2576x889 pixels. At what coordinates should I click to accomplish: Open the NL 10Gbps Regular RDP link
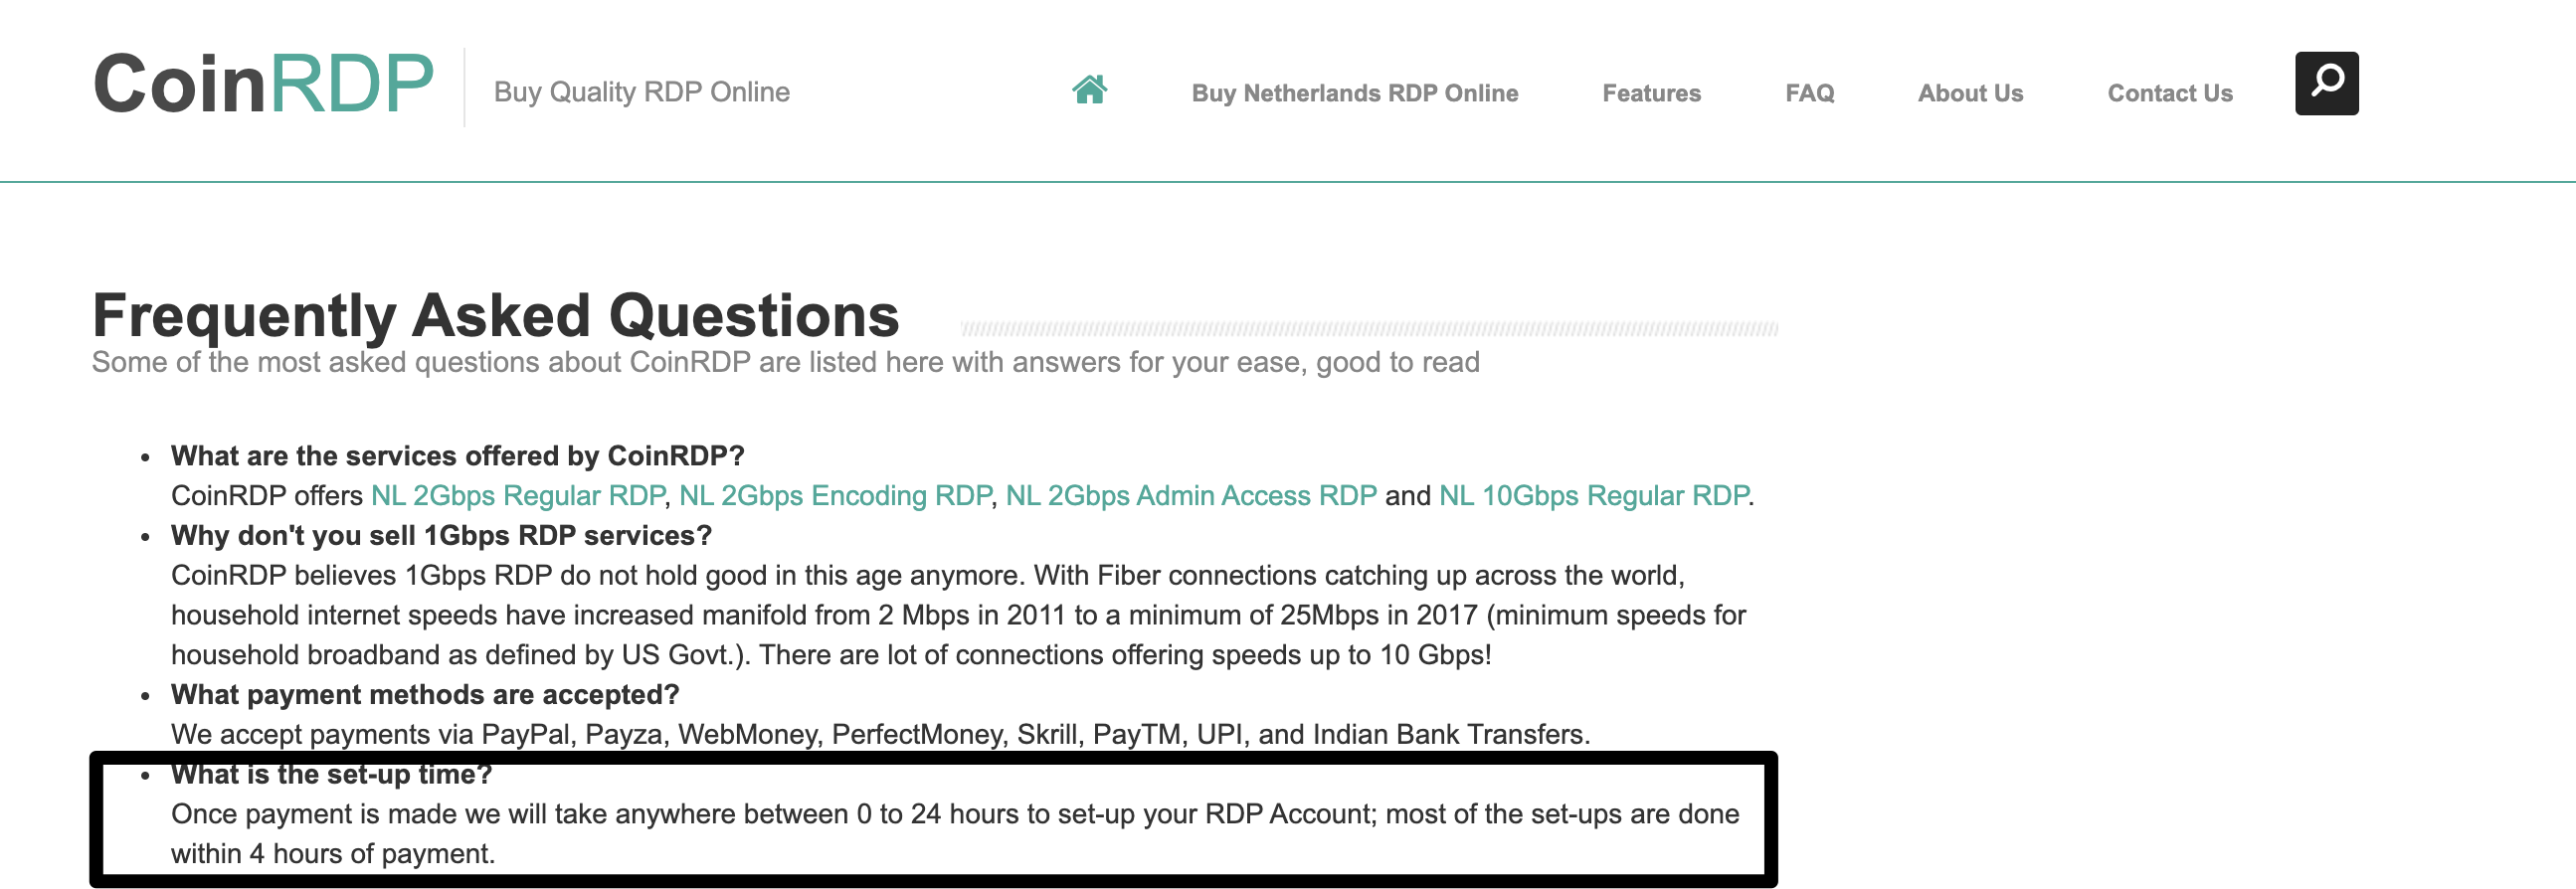(1594, 496)
